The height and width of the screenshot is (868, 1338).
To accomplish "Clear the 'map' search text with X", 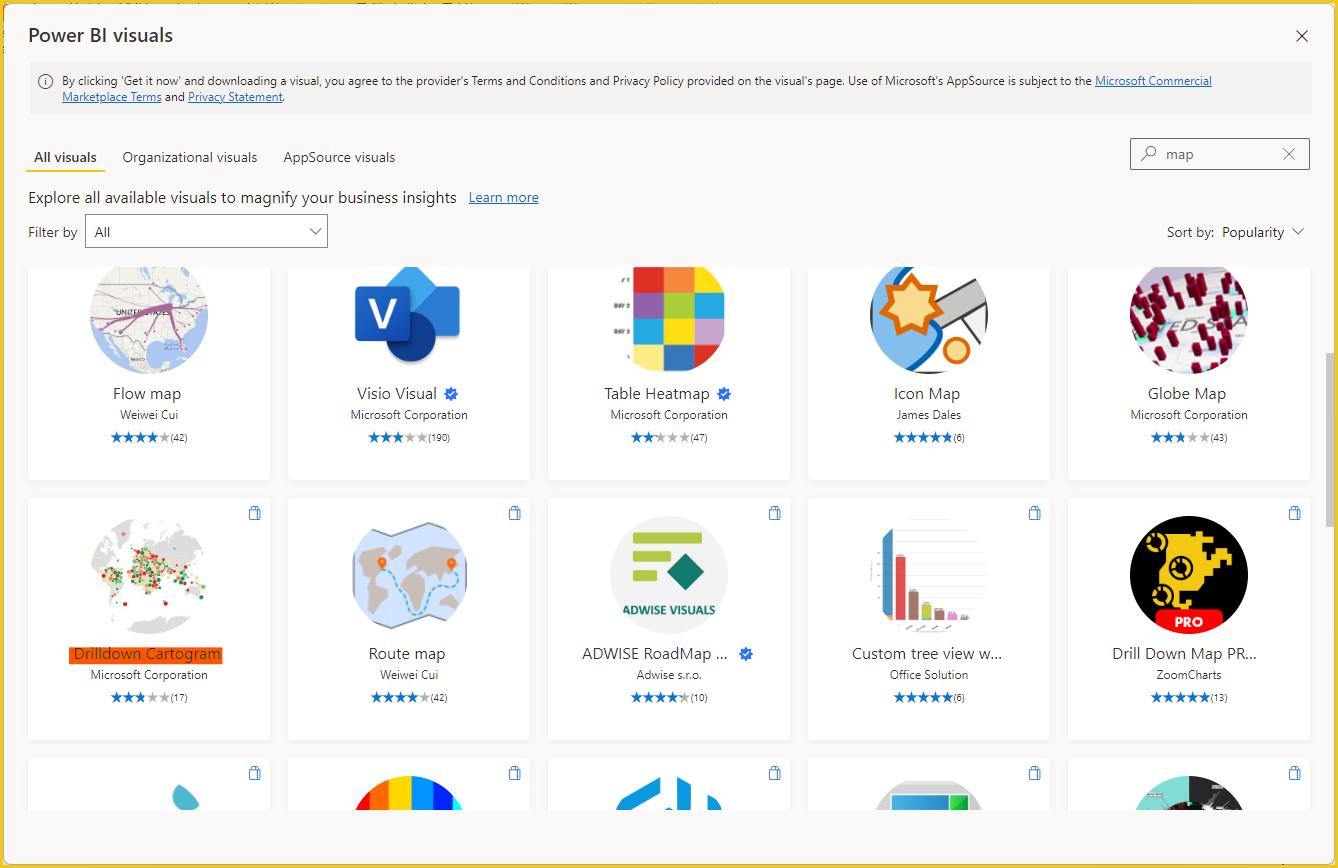I will pyautogui.click(x=1289, y=154).
